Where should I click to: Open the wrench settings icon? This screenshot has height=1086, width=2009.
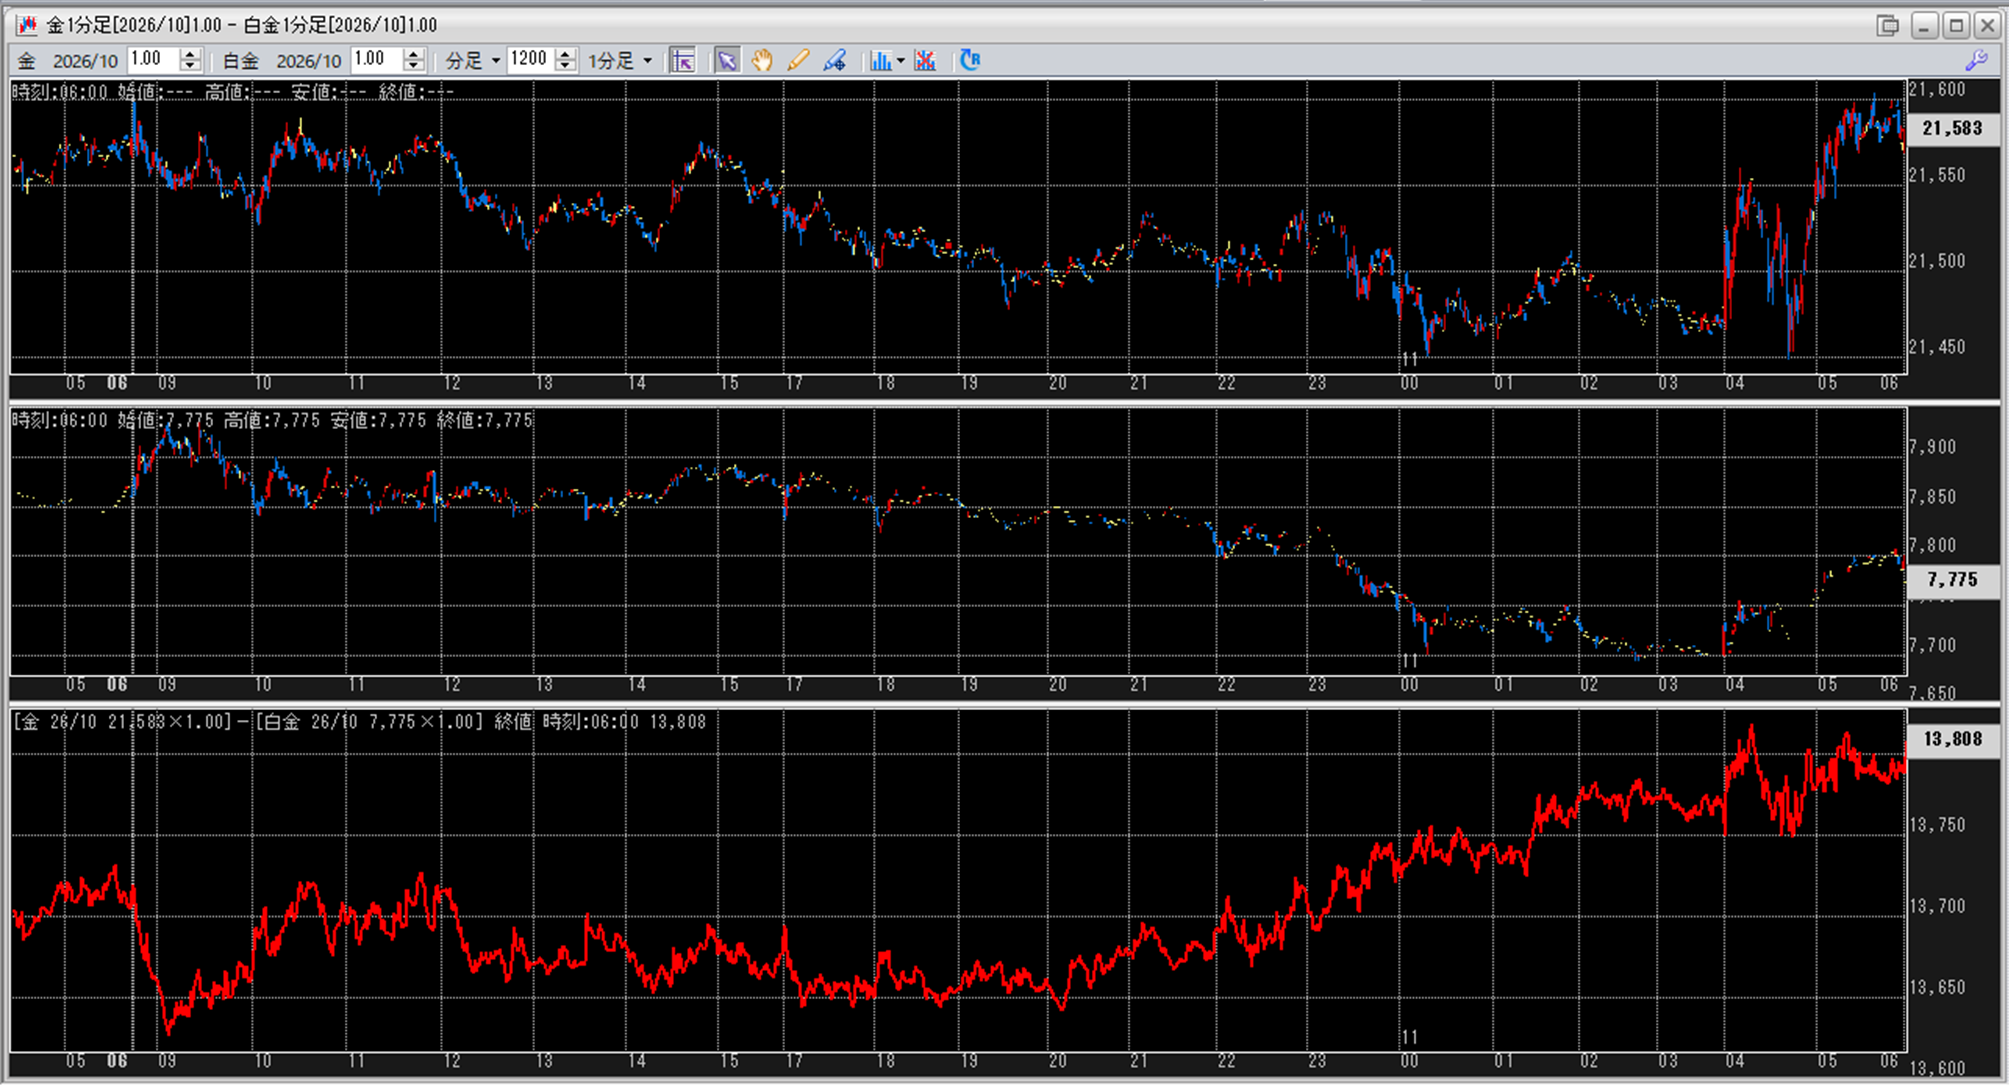click(x=1976, y=61)
